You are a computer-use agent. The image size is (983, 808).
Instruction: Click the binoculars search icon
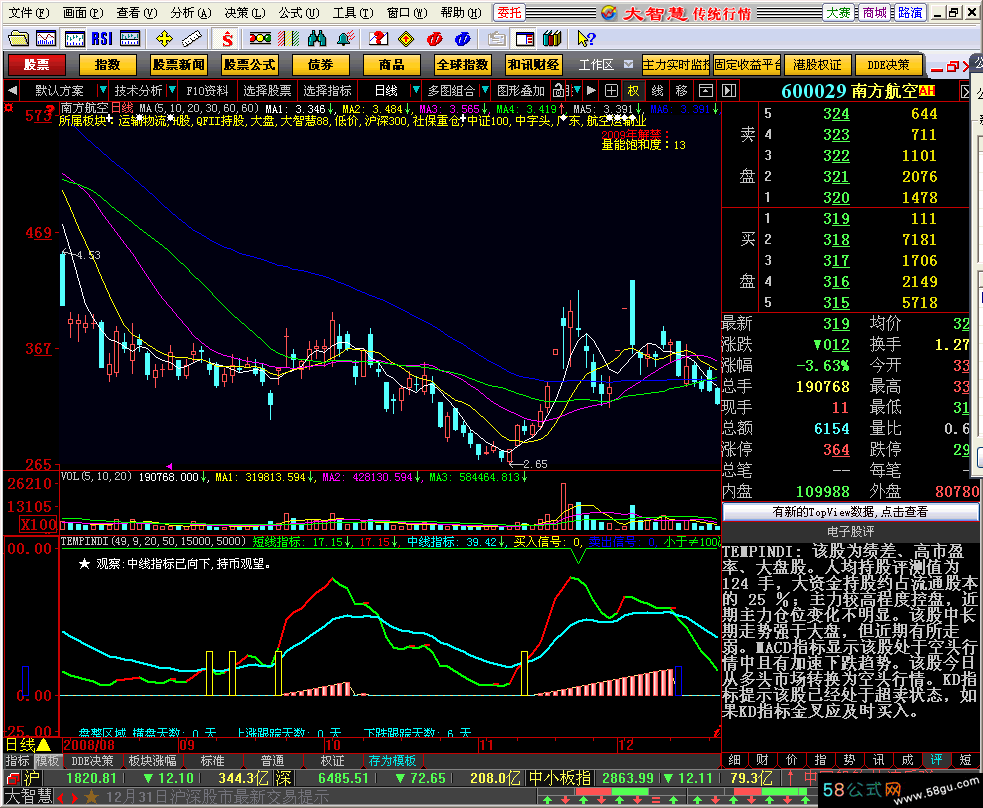pyautogui.click(x=317, y=39)
